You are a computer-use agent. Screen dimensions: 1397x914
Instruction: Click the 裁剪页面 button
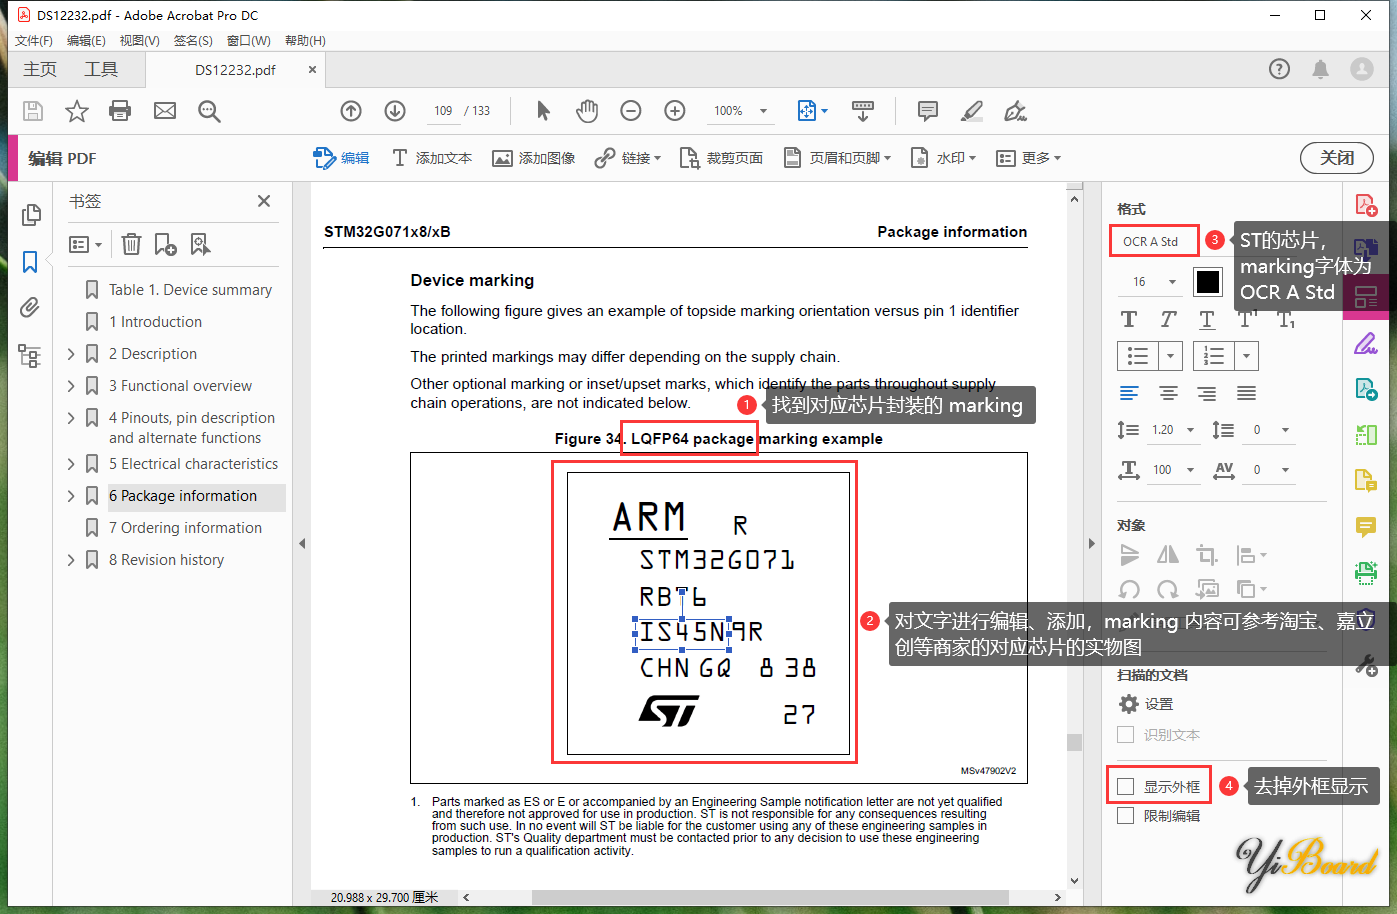pyautogui.click(x=721, y=158)
